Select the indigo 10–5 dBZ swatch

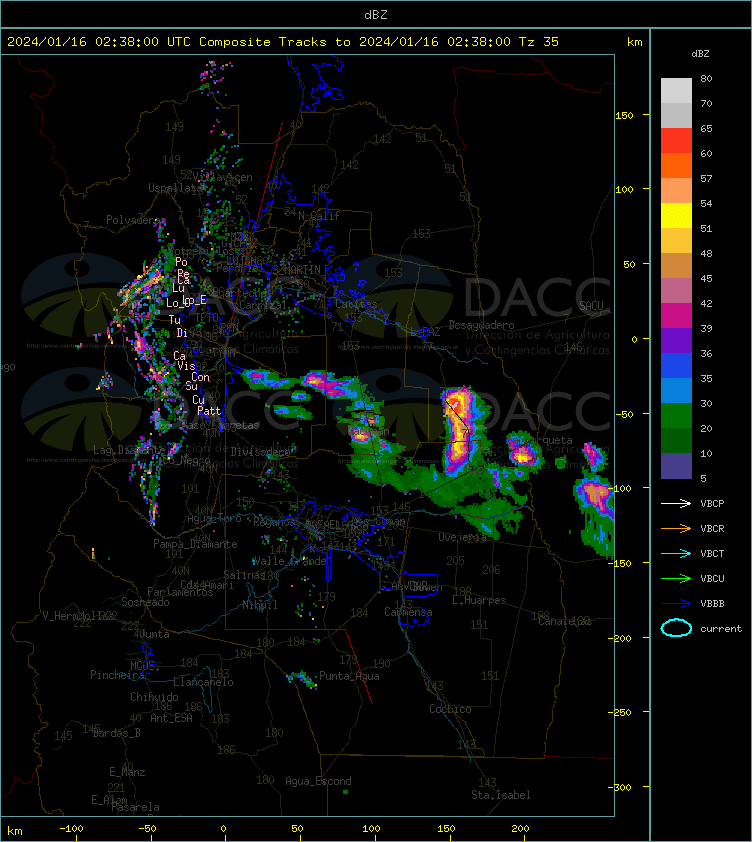676,466
